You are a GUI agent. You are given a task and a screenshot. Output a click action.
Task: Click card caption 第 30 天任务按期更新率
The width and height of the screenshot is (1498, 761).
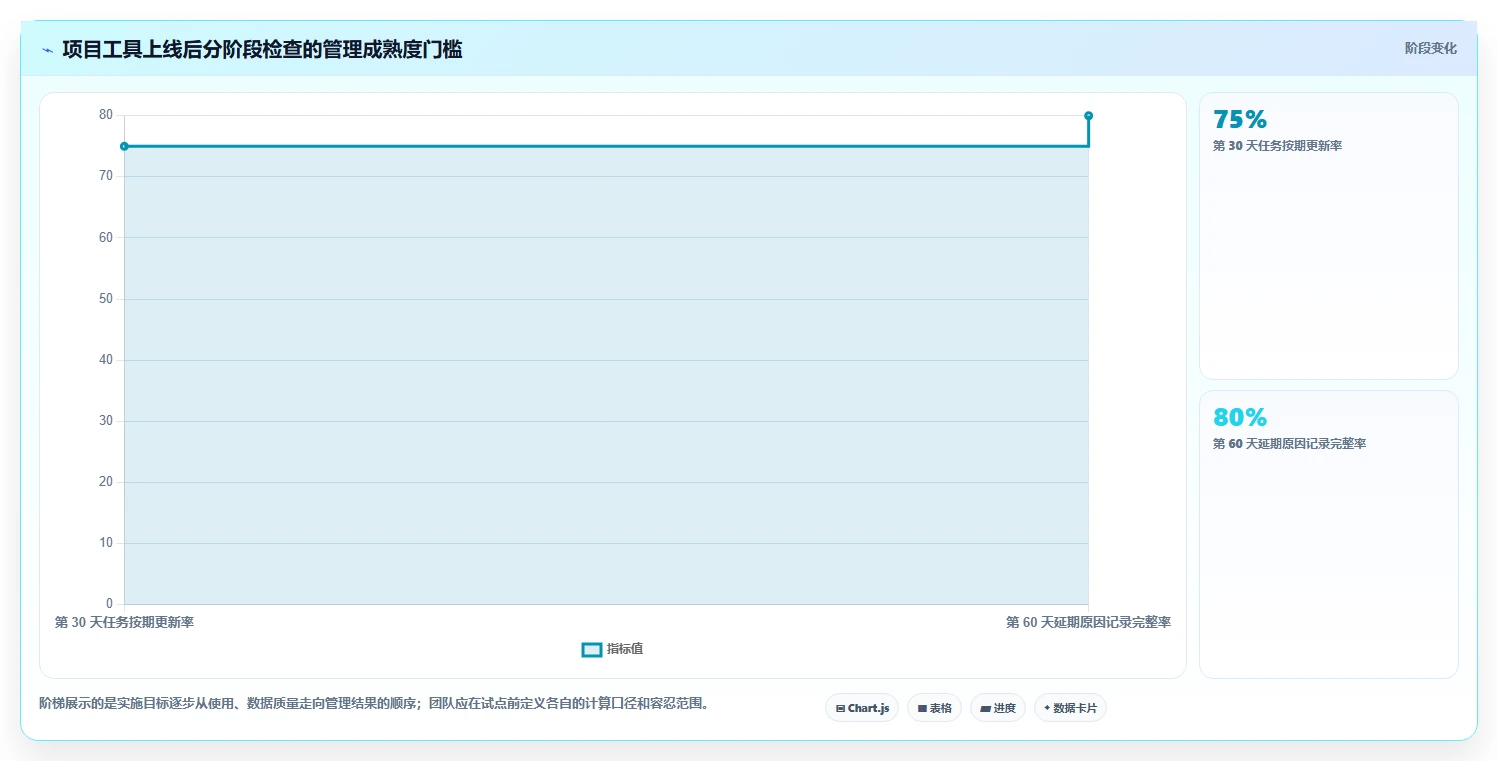(x=1277, y=146)
